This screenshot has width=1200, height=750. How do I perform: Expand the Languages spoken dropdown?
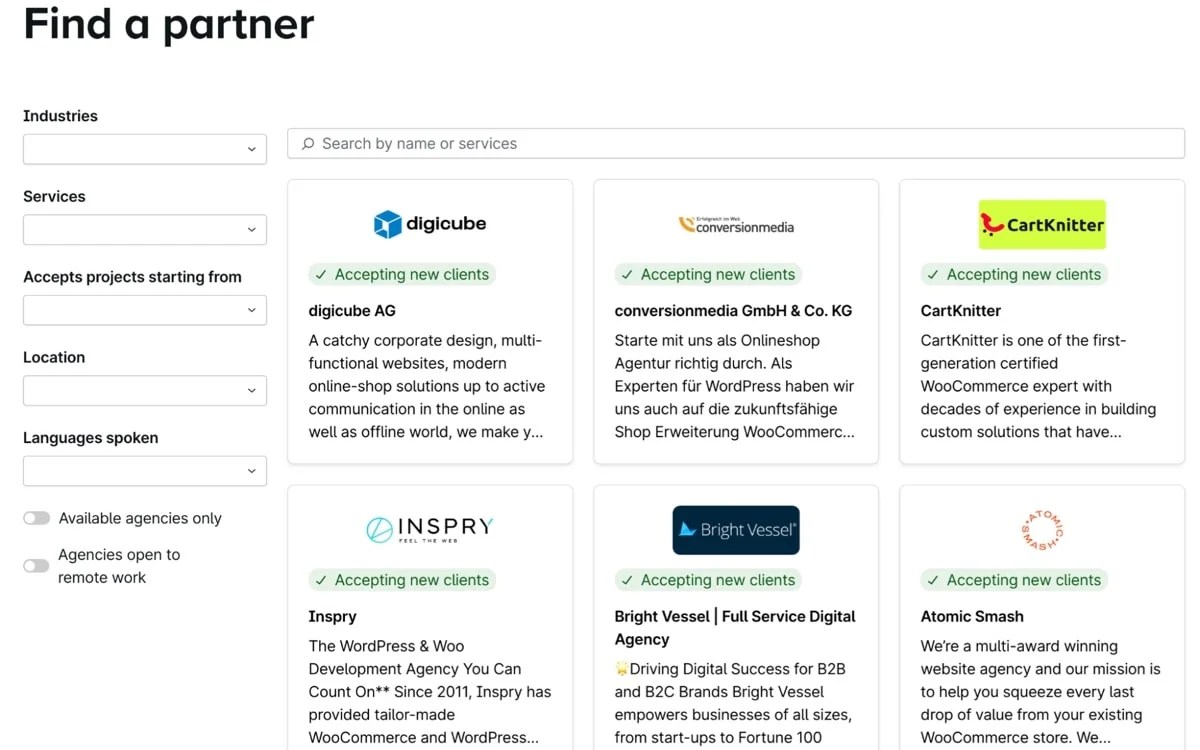coord(144,470)
